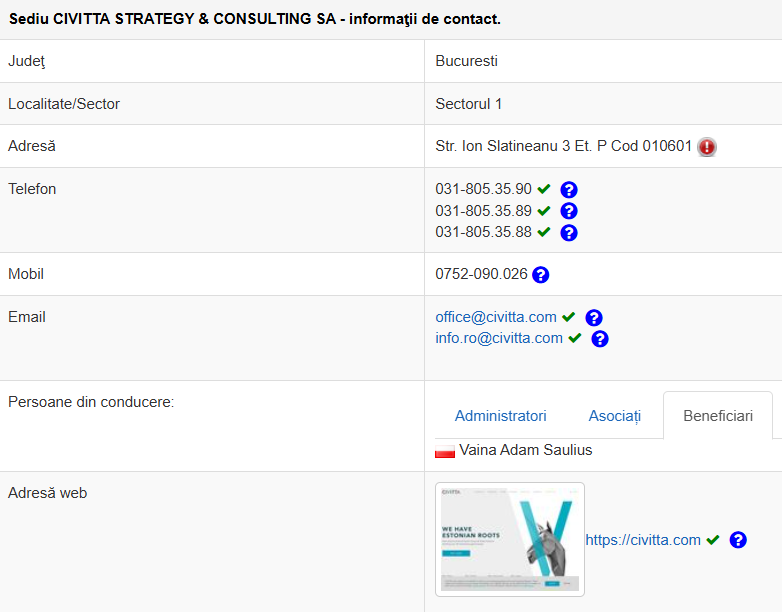This screenshot has width=782, height=612.
Task: Switch to the Asociați tab
Action: tap(614, 416)
